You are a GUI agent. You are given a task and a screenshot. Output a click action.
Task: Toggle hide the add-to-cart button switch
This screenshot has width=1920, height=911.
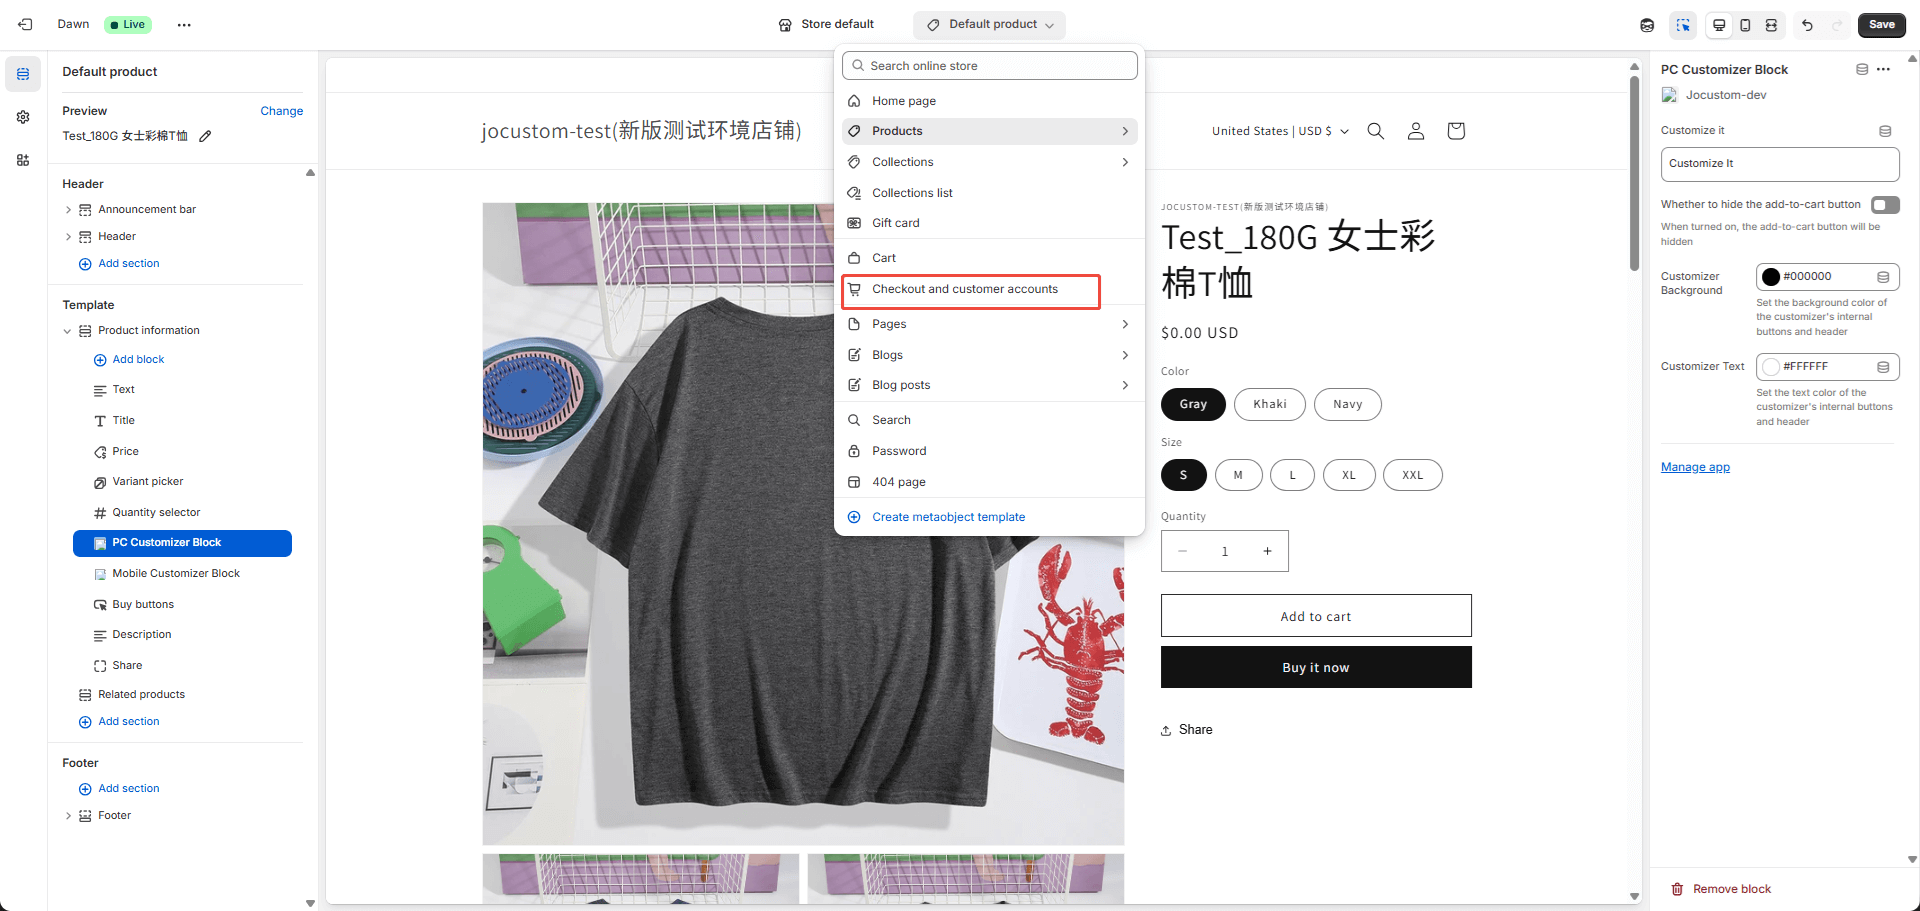point(1884,205)
